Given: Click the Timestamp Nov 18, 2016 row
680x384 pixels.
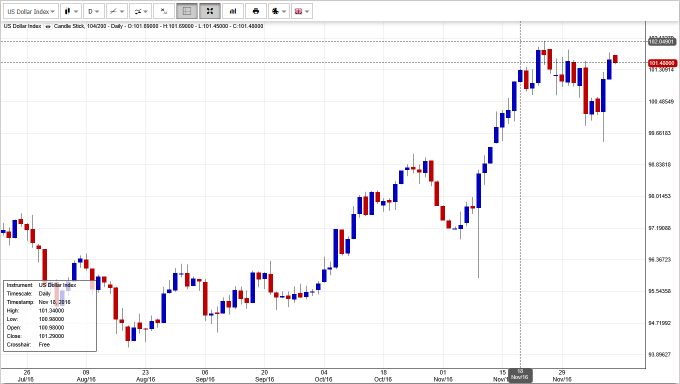Looking at the screenshot, I should coord(39,302).
